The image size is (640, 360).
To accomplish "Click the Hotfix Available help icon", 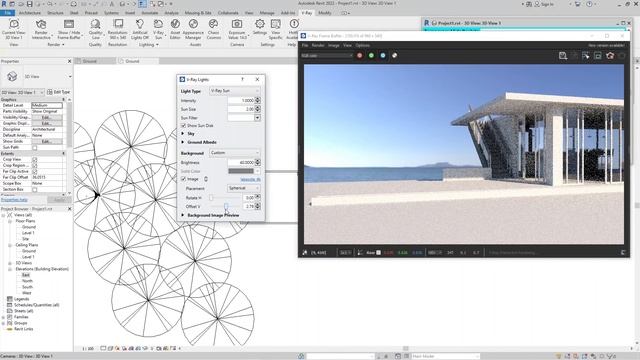I will (294, 24).
